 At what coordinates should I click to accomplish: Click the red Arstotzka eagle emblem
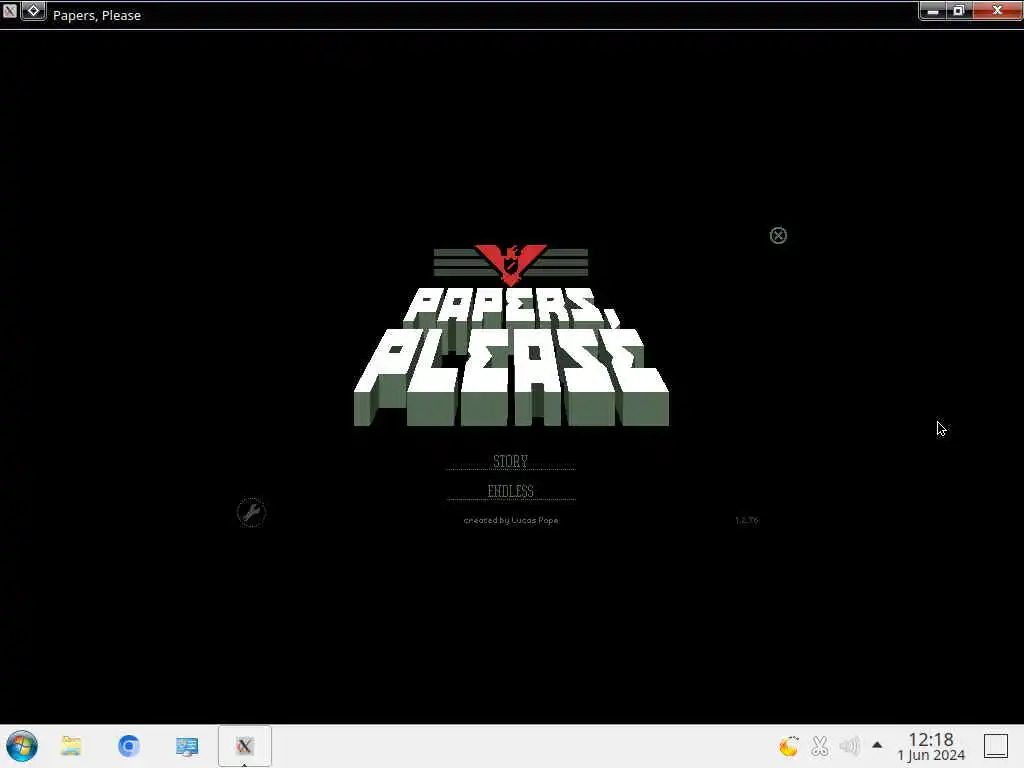coord(511,264)
